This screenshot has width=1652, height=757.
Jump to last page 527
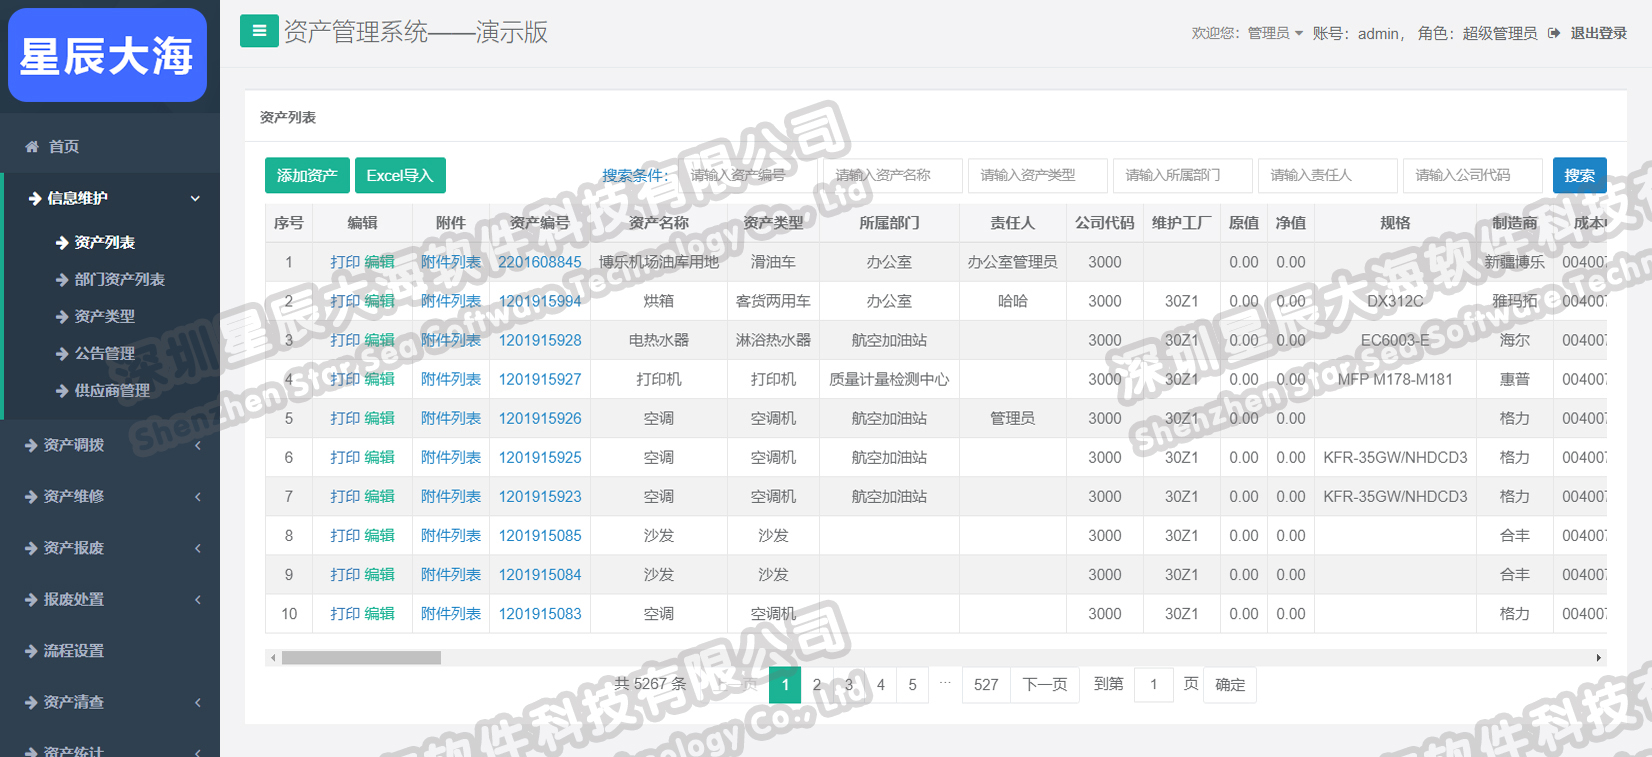986,684
